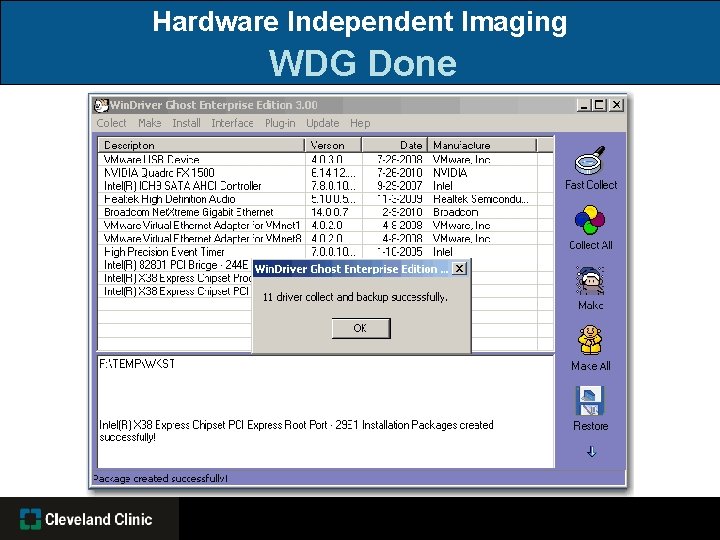
Task: Open the Install menu
Action: pos(186,123)
